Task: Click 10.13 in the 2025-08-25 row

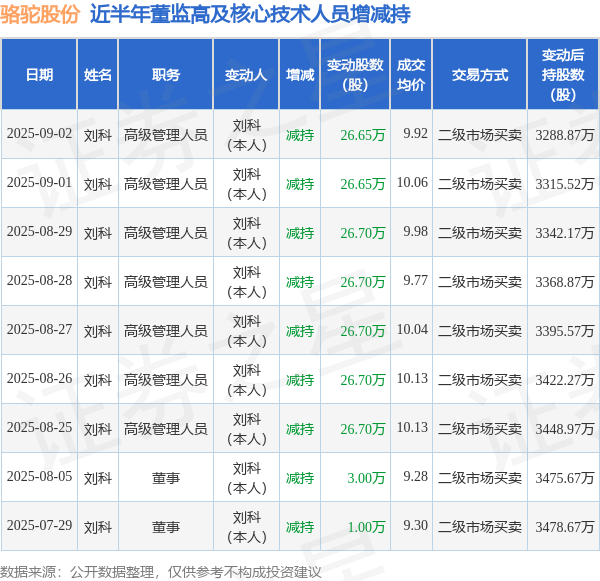Action: 412,428
